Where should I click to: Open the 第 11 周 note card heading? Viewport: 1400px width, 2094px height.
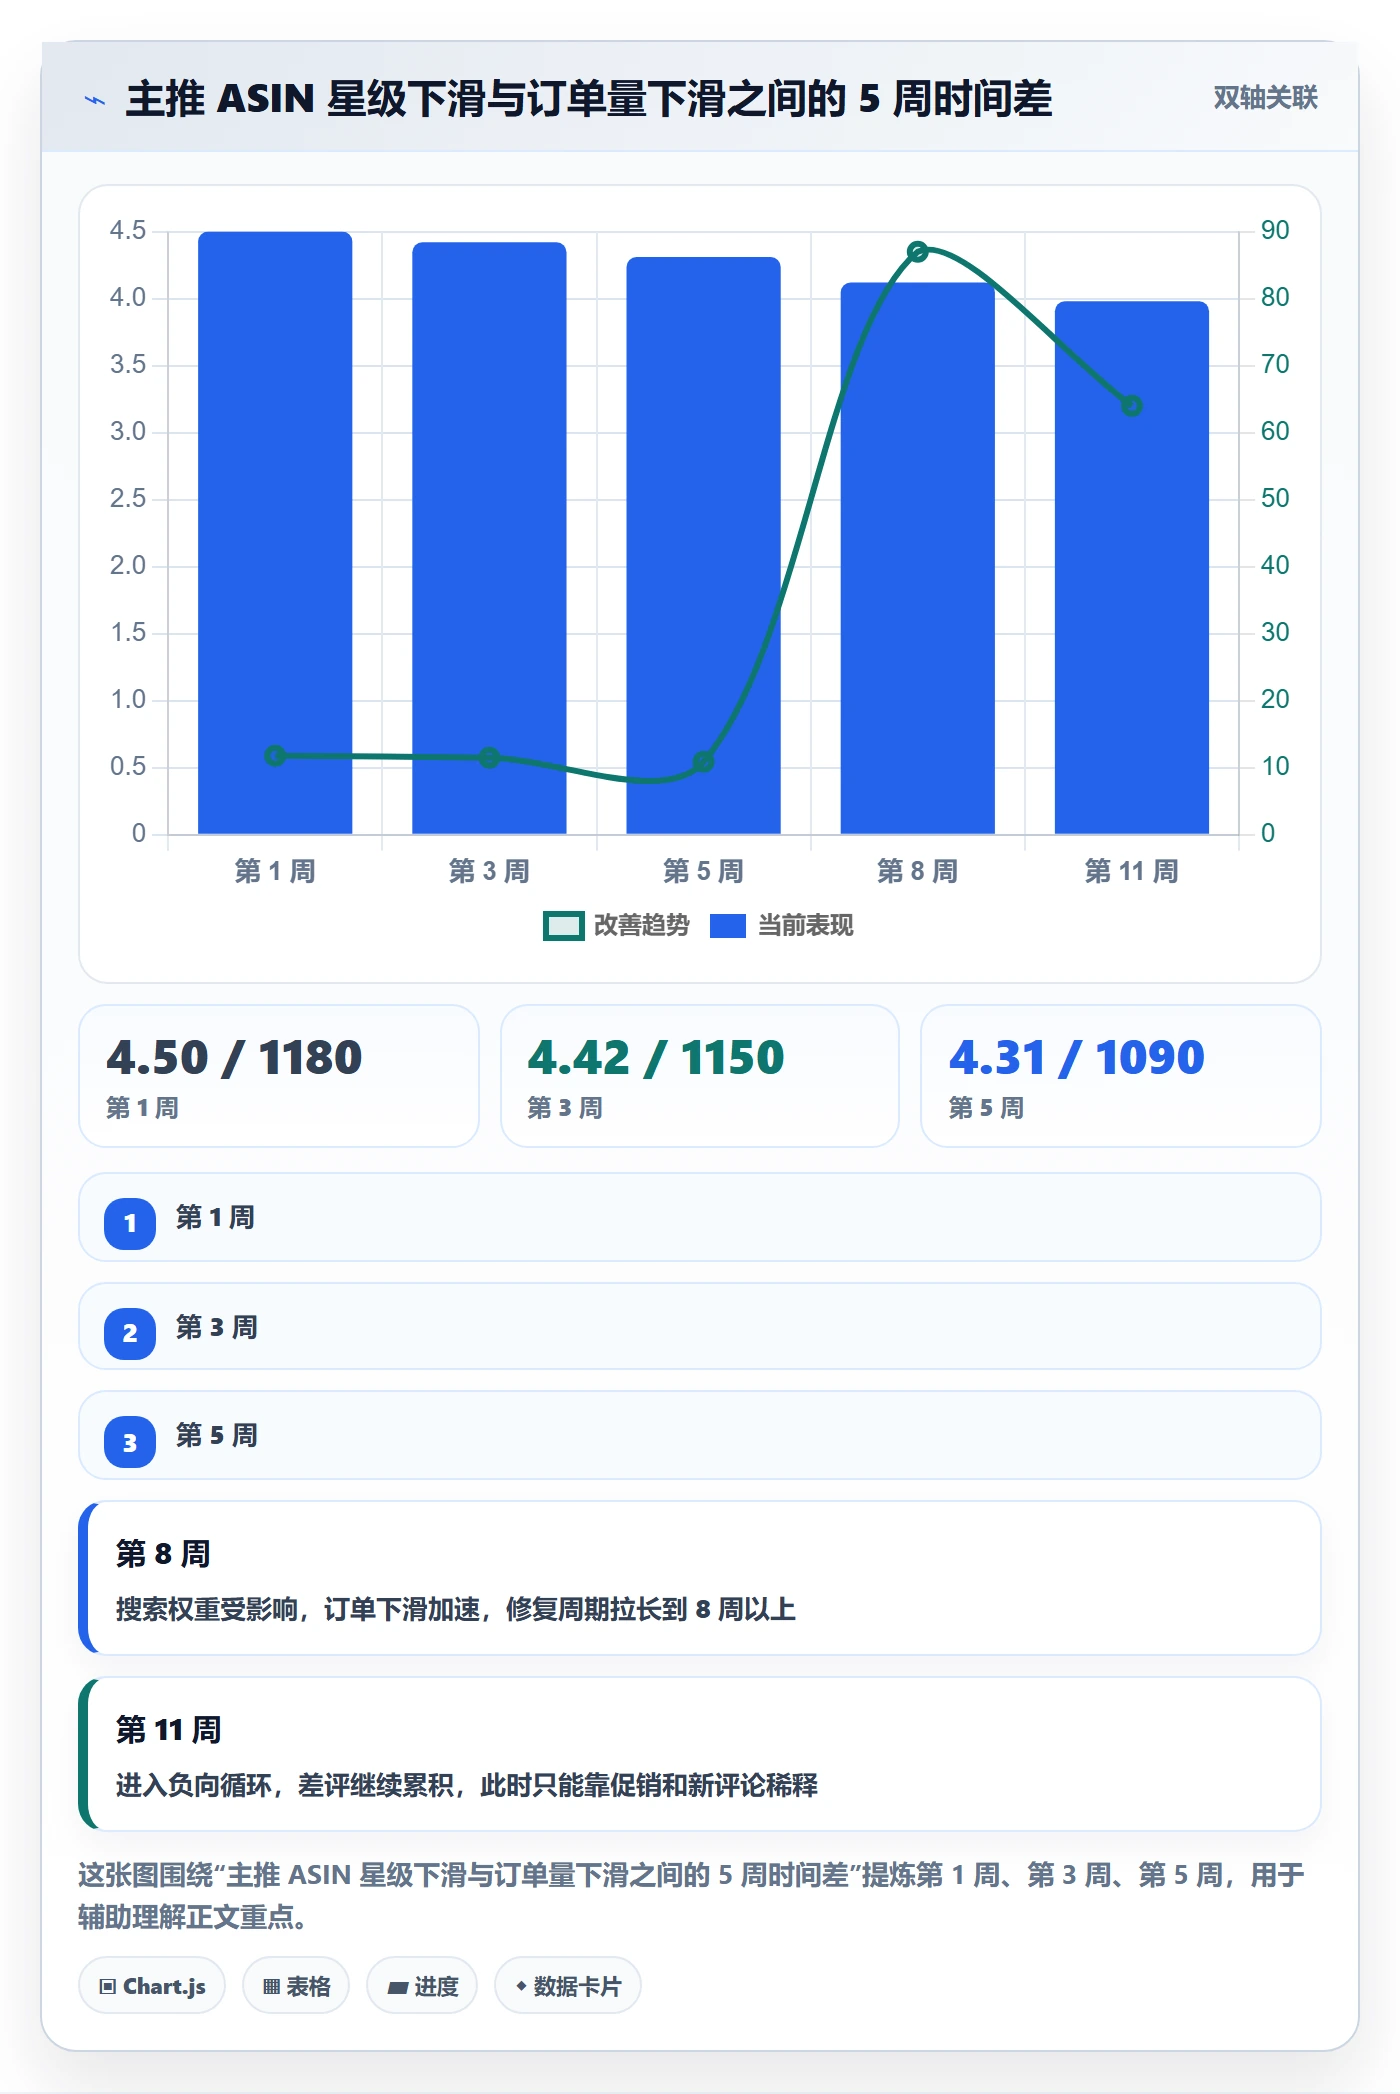point(169,1730)
